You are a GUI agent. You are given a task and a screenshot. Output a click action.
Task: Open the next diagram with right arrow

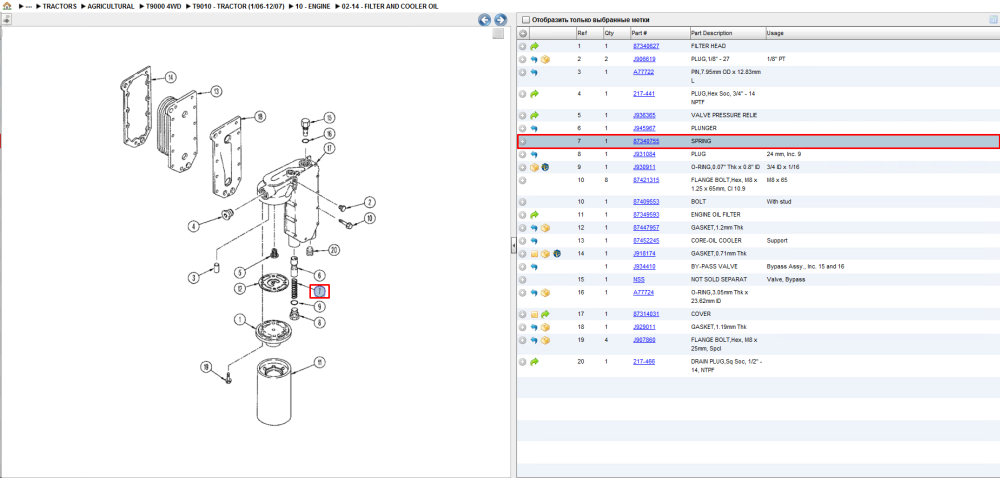(x=501, y=20)
